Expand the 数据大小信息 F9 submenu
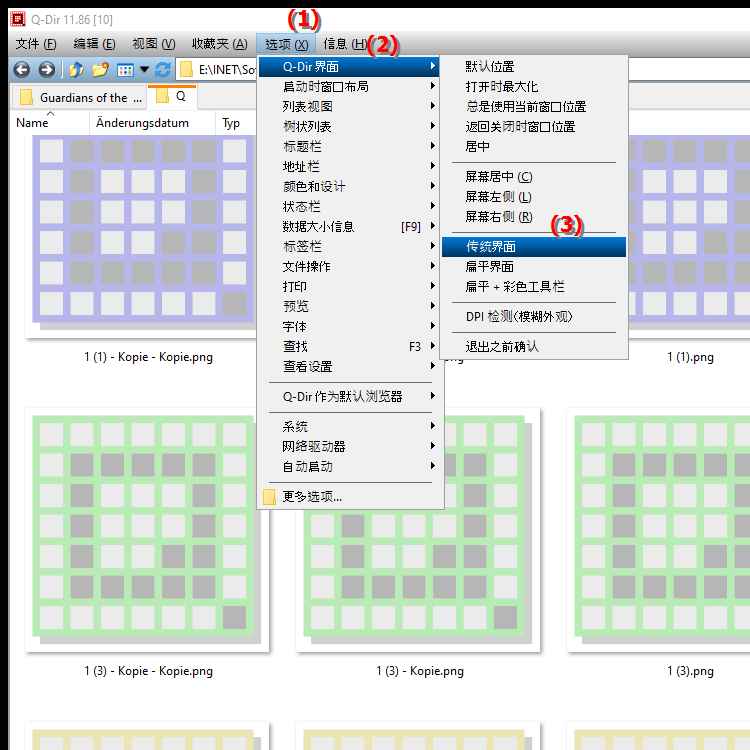The image size is (750, 750). (x=348, y=227)
